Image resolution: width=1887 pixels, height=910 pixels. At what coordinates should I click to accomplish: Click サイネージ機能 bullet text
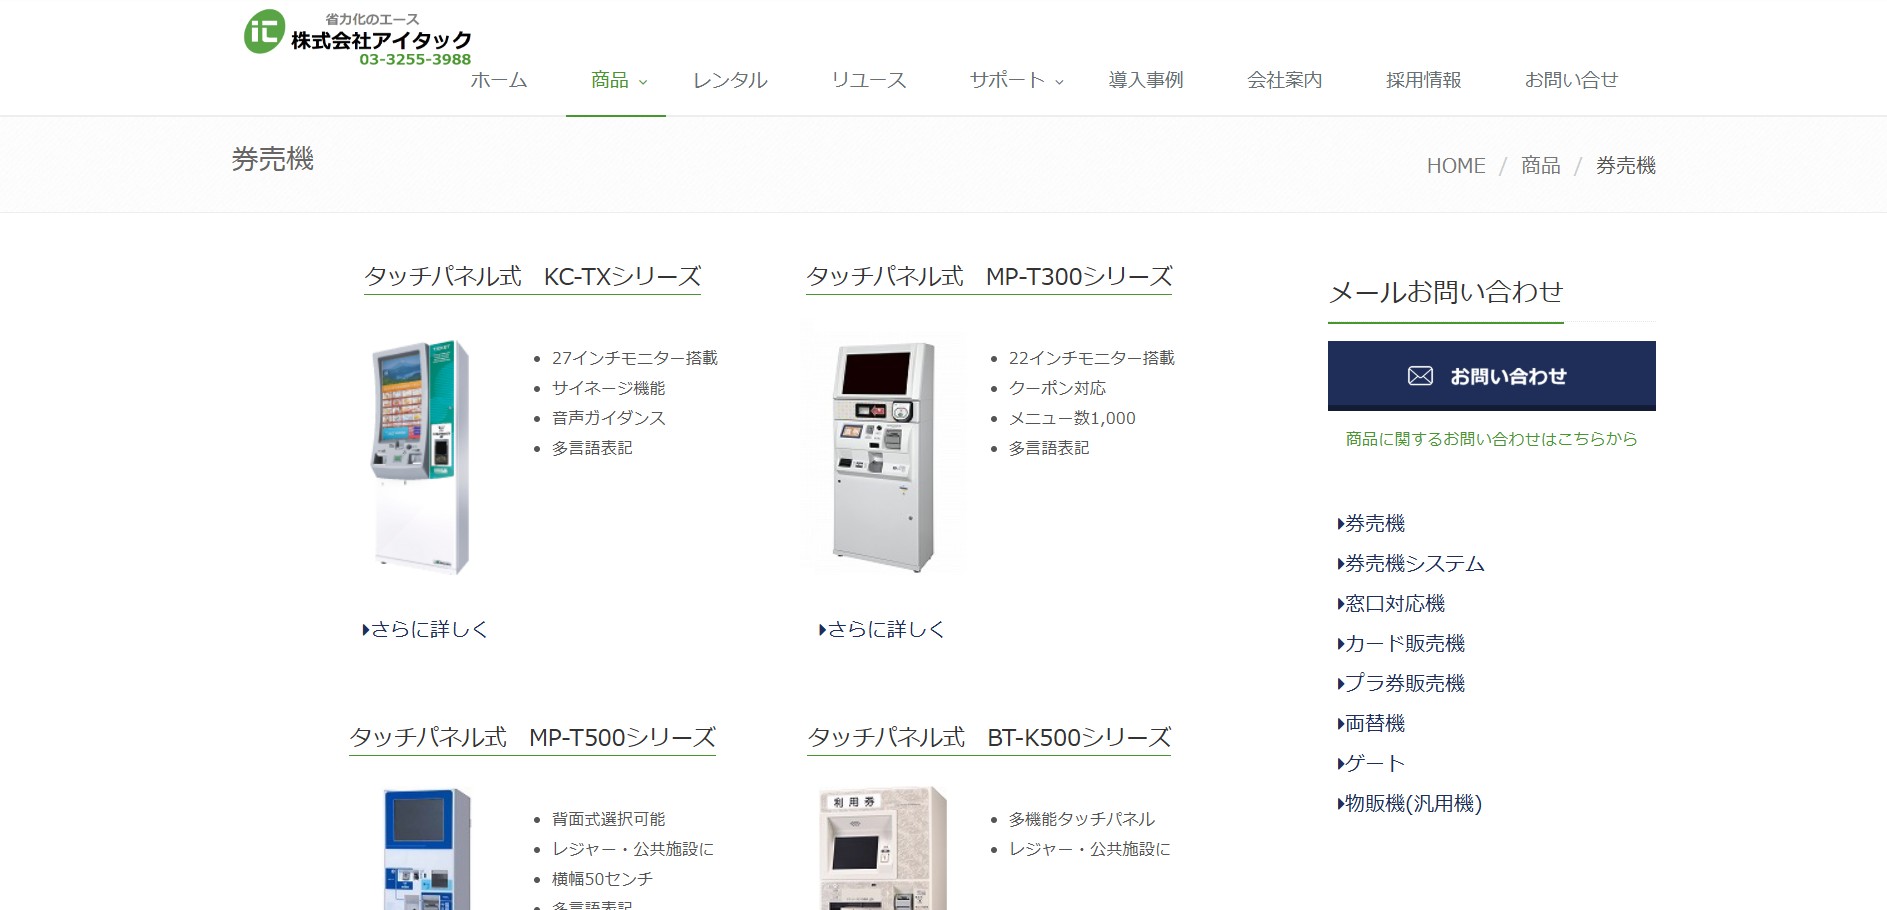[x=608, y=388]
